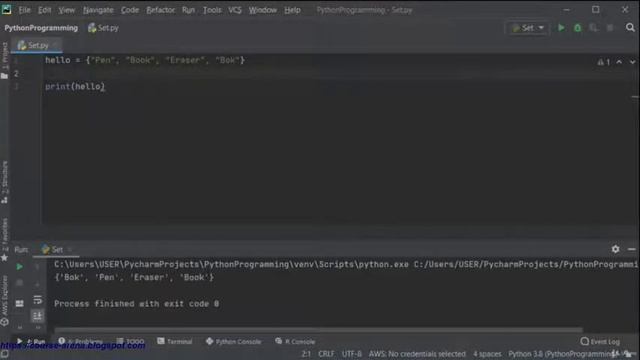Image resolution: width=640 pixels, height=360 pixels.
Task: Open the Help menu
Action: pos(292,10)
